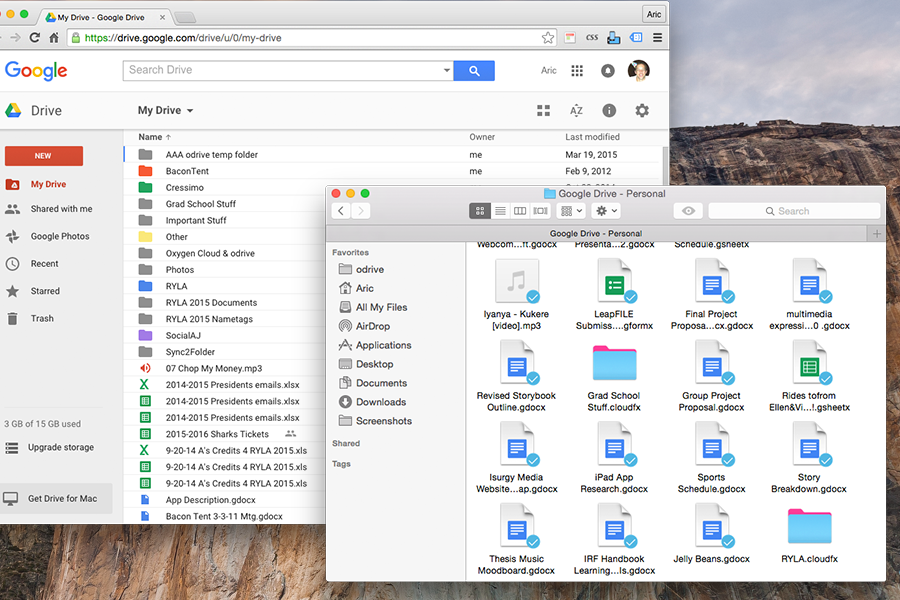
Task: Select LeapFILE Submission gformx file icon
Action: 615,281
